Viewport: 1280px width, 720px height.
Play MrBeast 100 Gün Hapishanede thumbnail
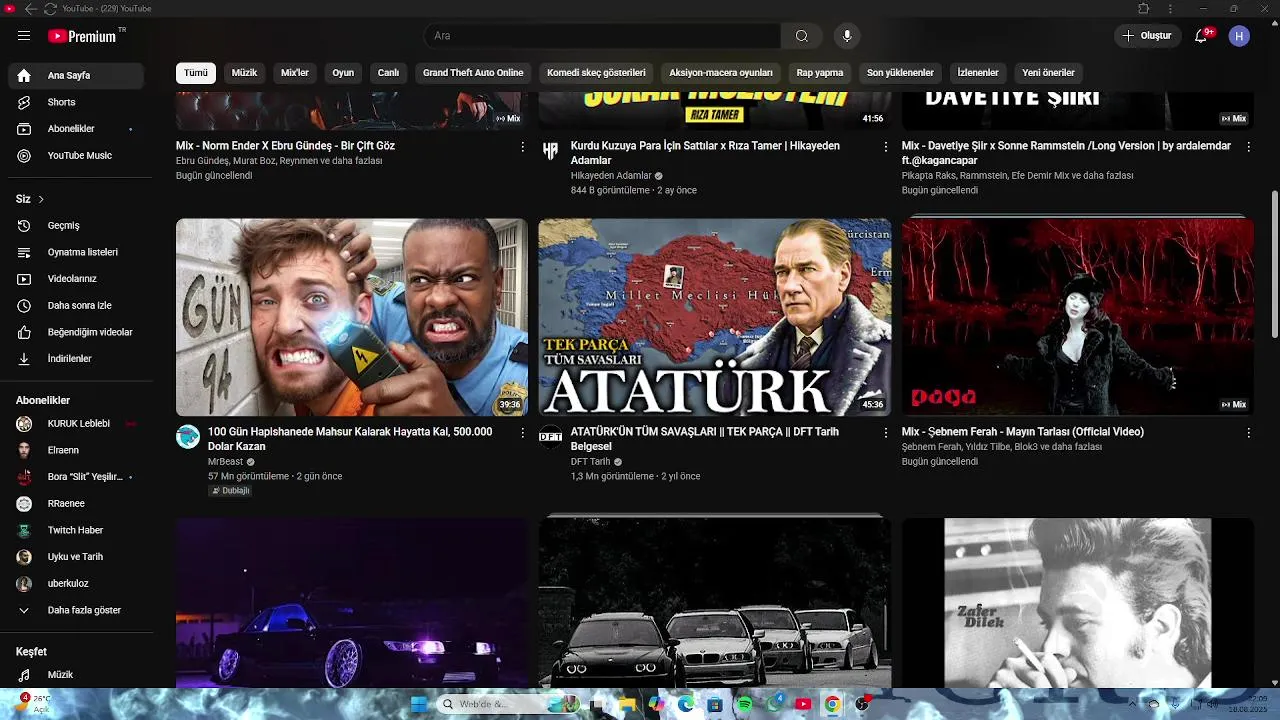tap(352, 317)
